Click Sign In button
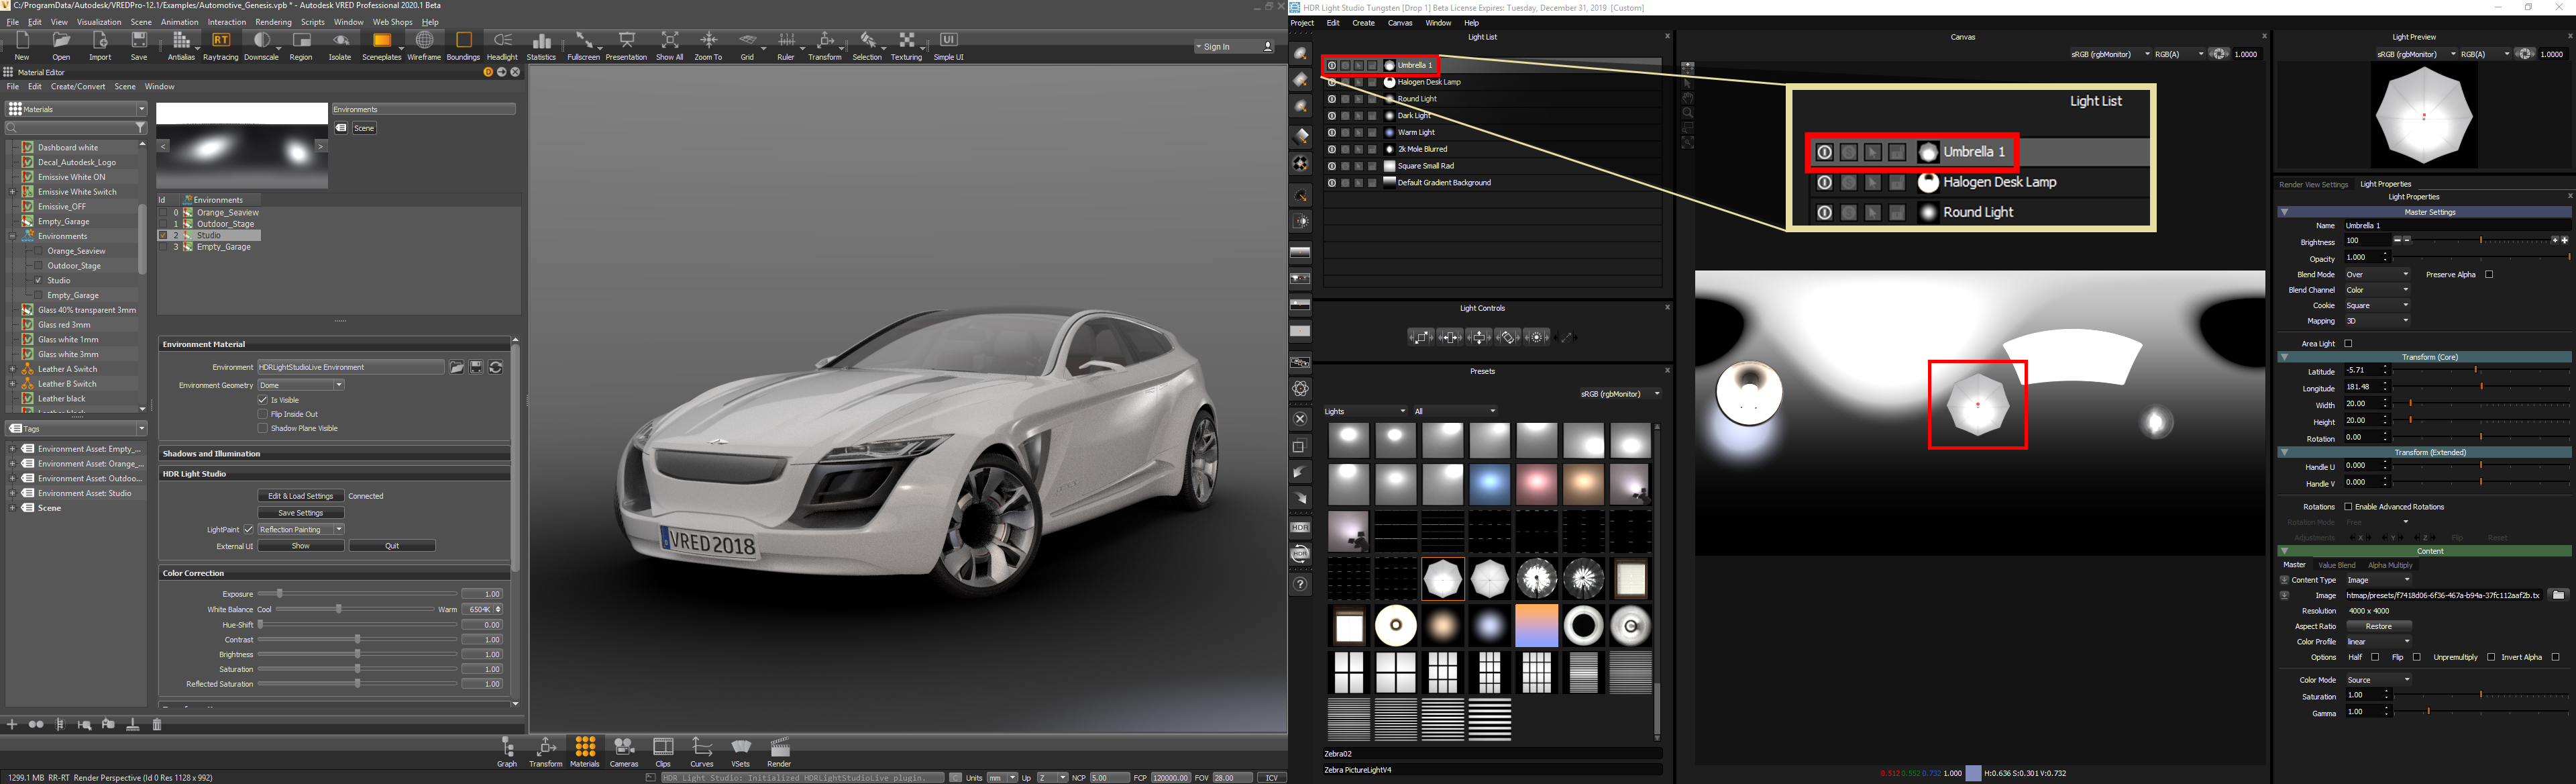Viewport: 2576px width, 784px height. pyautogui.click(x=1234, y=47)
